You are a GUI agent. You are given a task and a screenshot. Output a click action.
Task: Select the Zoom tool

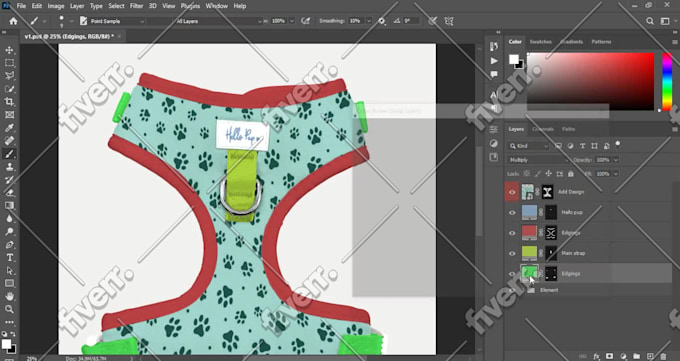point(9,309)
